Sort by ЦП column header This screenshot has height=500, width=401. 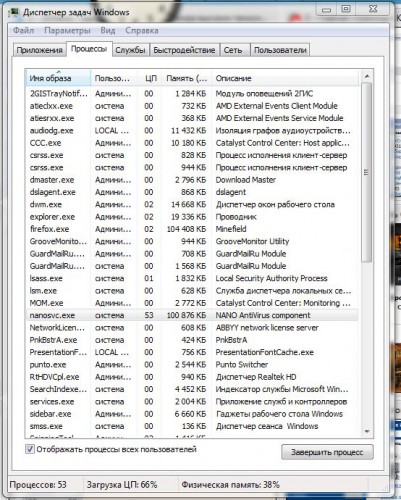[x=150, y=78]
